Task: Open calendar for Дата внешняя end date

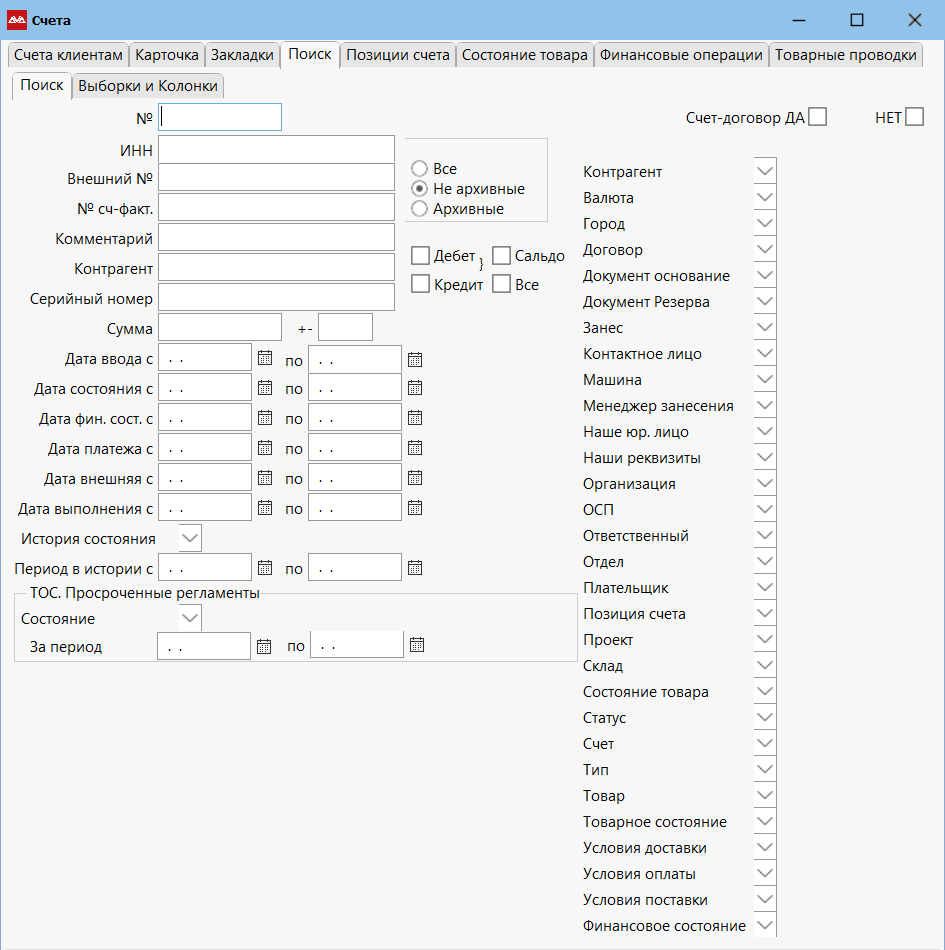Action: coord(415,478)
